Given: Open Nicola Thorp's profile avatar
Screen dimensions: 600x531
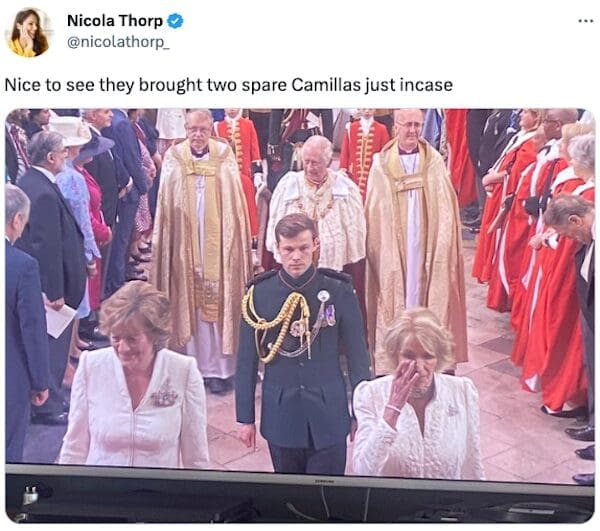Looking at the screenshot, I should pyautogui.click(x=28, y=31).
